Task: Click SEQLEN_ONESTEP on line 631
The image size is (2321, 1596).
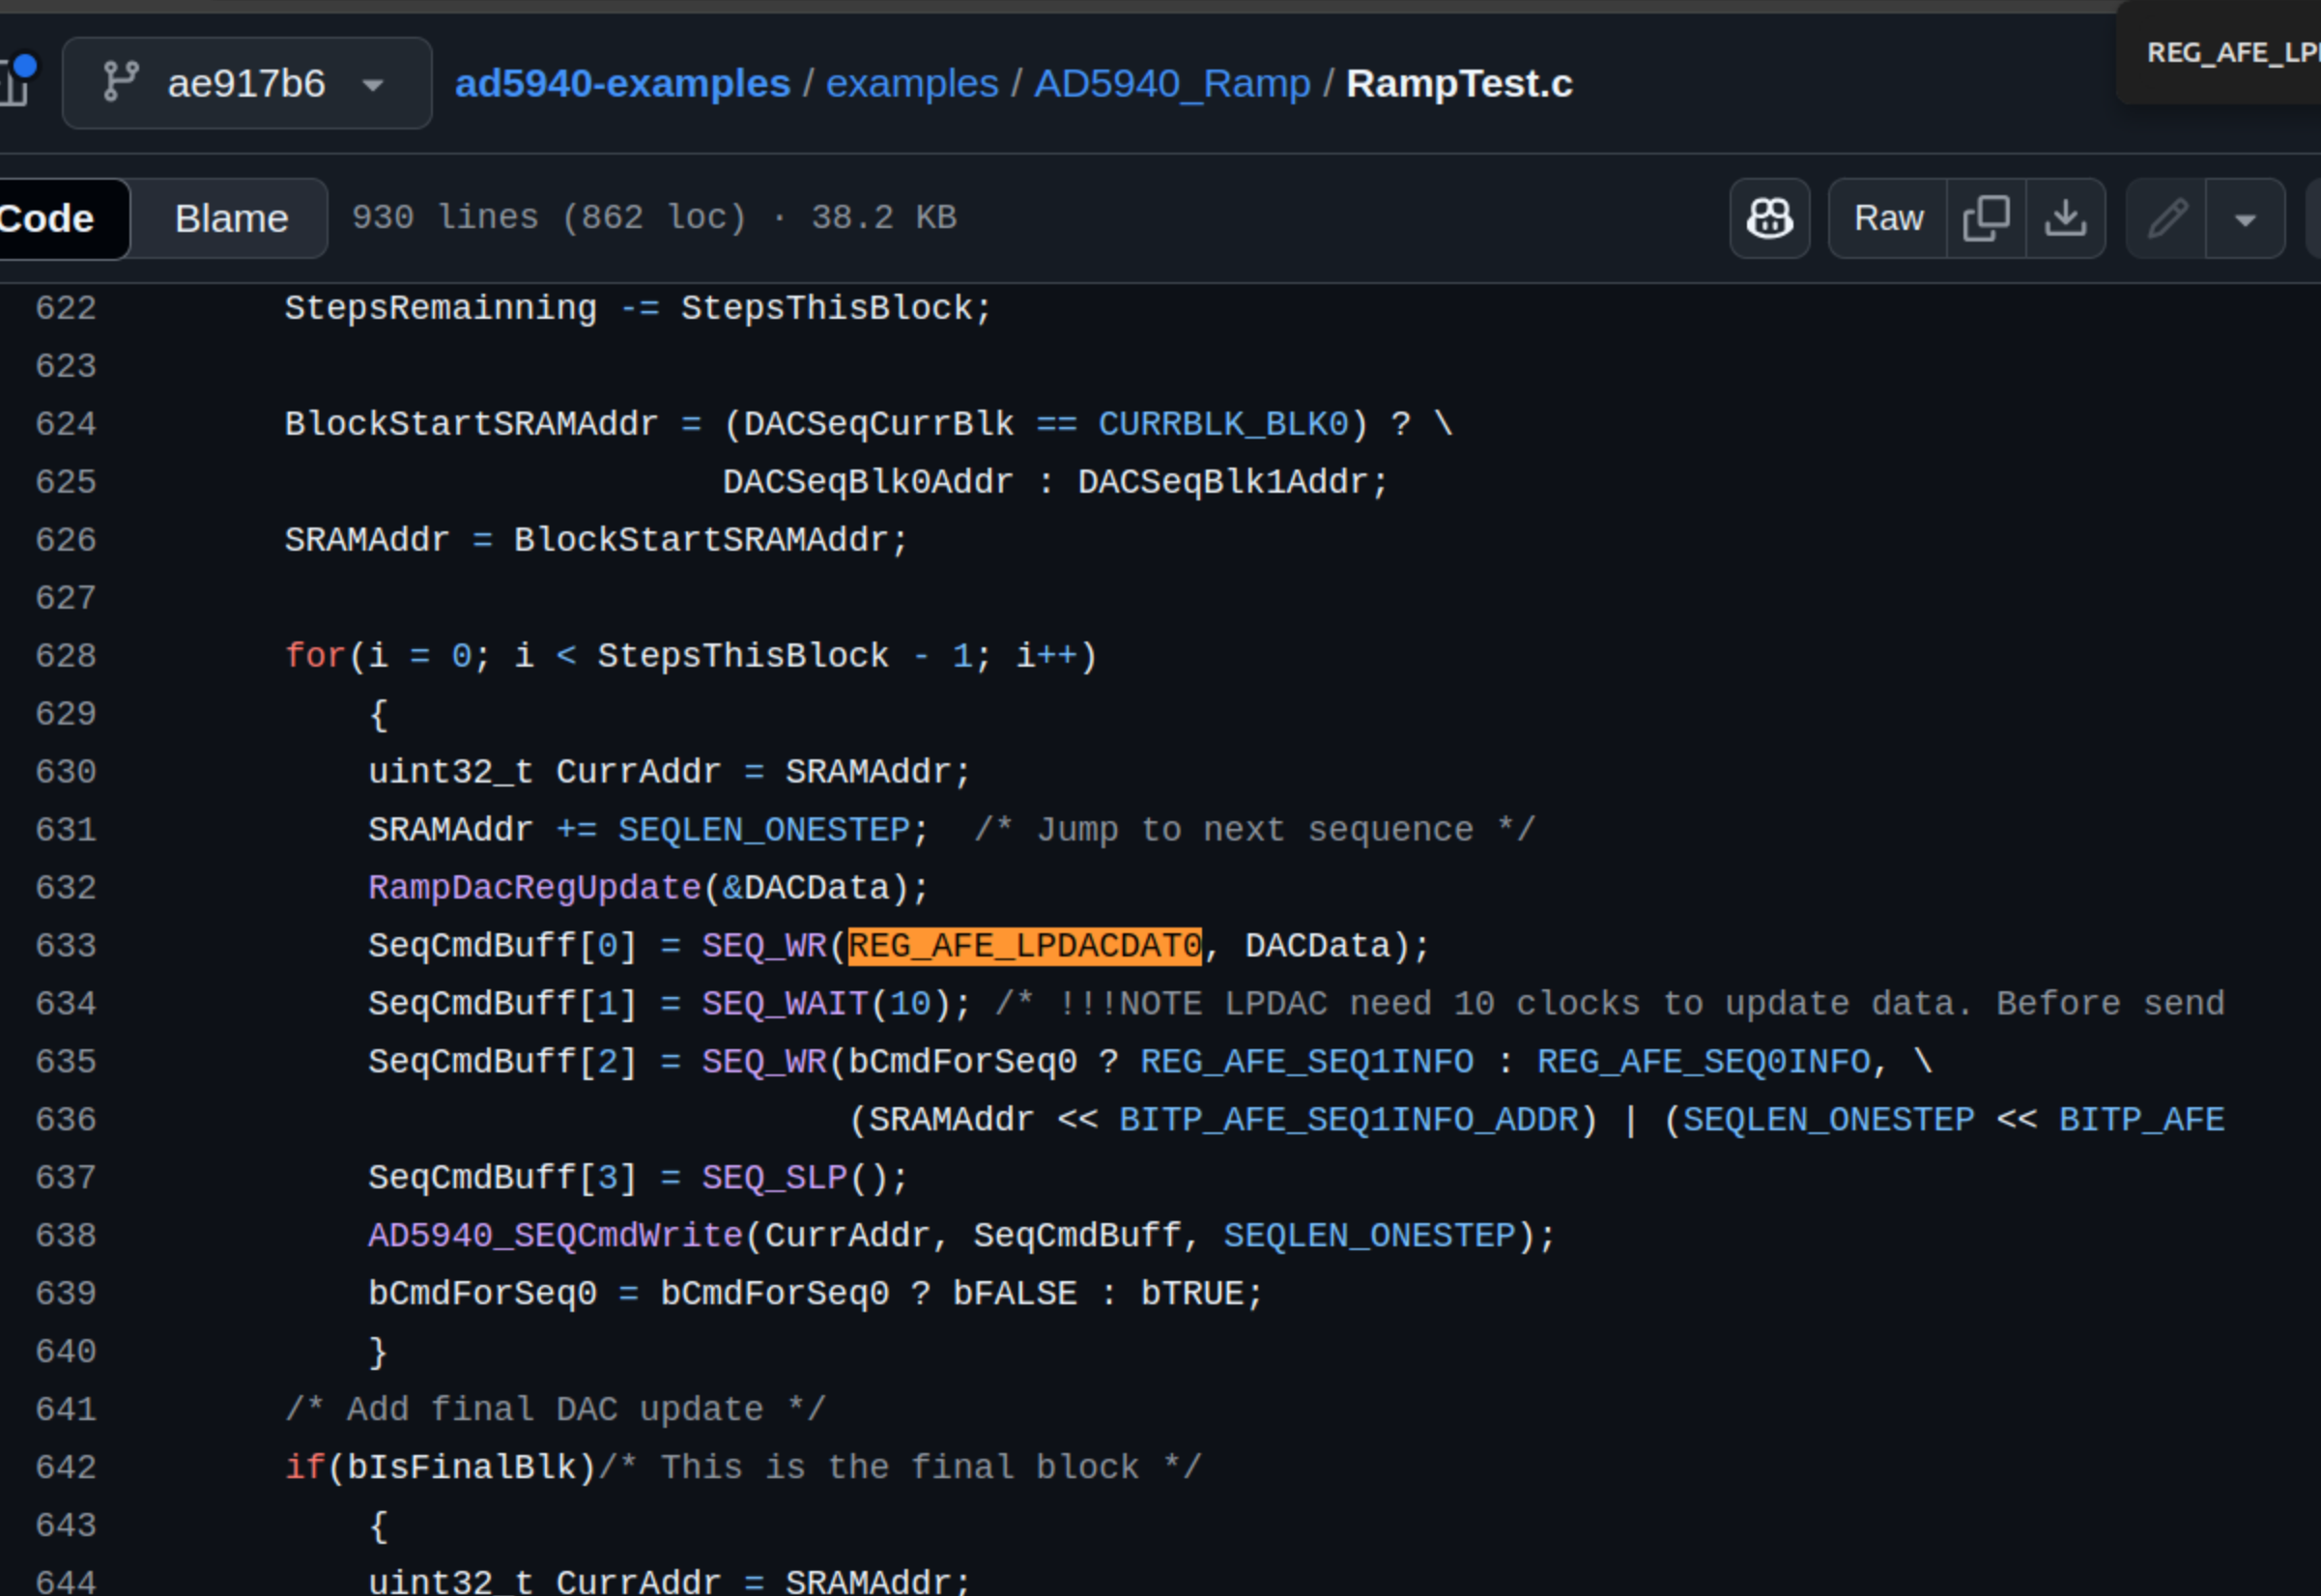Action: coord(764,830)
